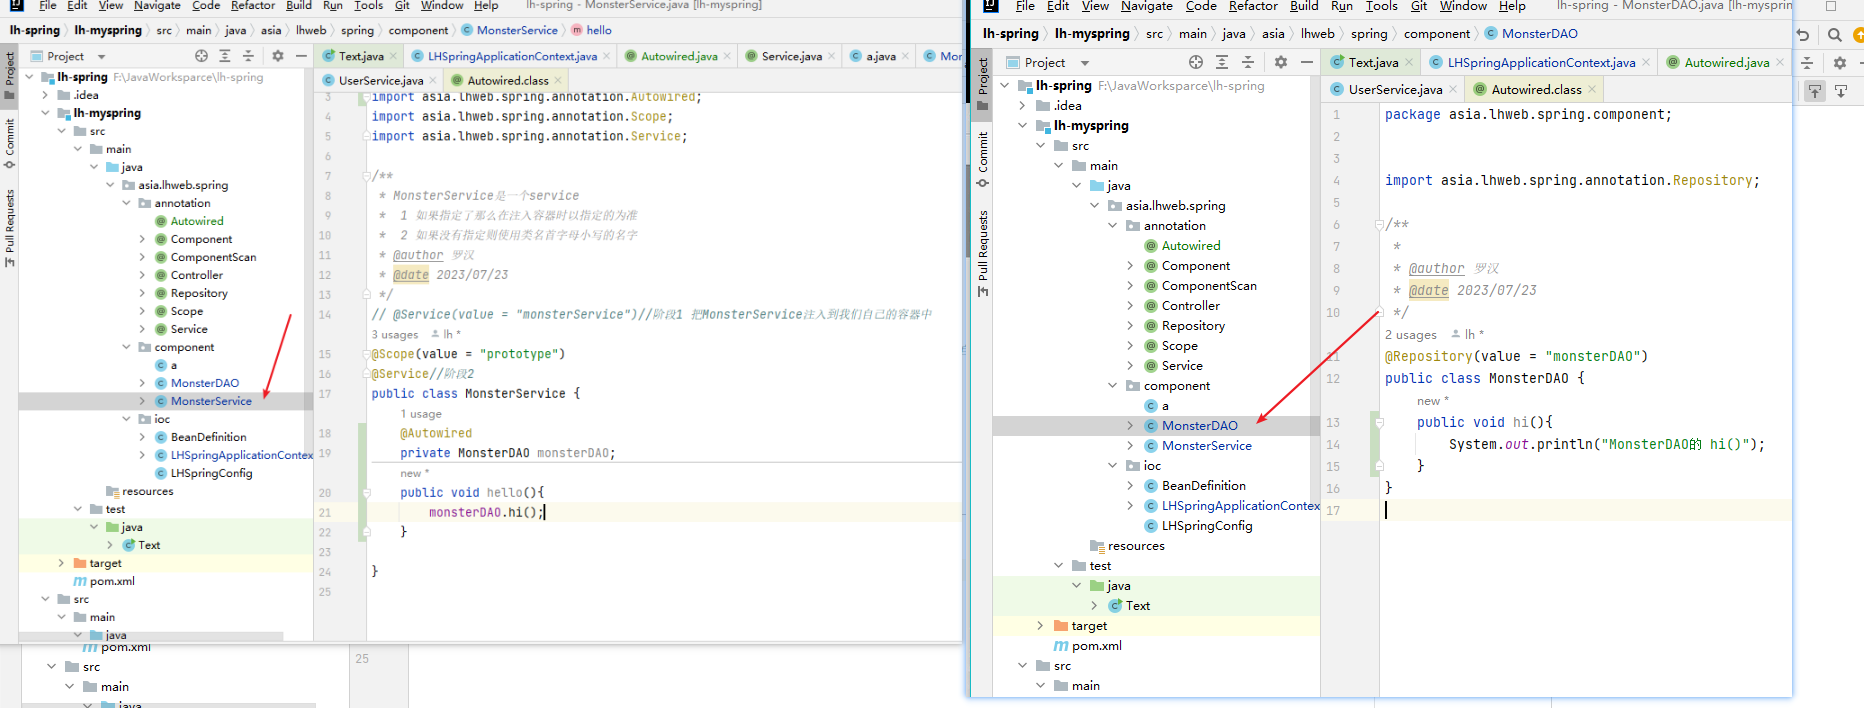The height and width of the screenshot is (708, 1864).
Task: Open Project panel gear options in MonsterService window
Action: [278, 56]
